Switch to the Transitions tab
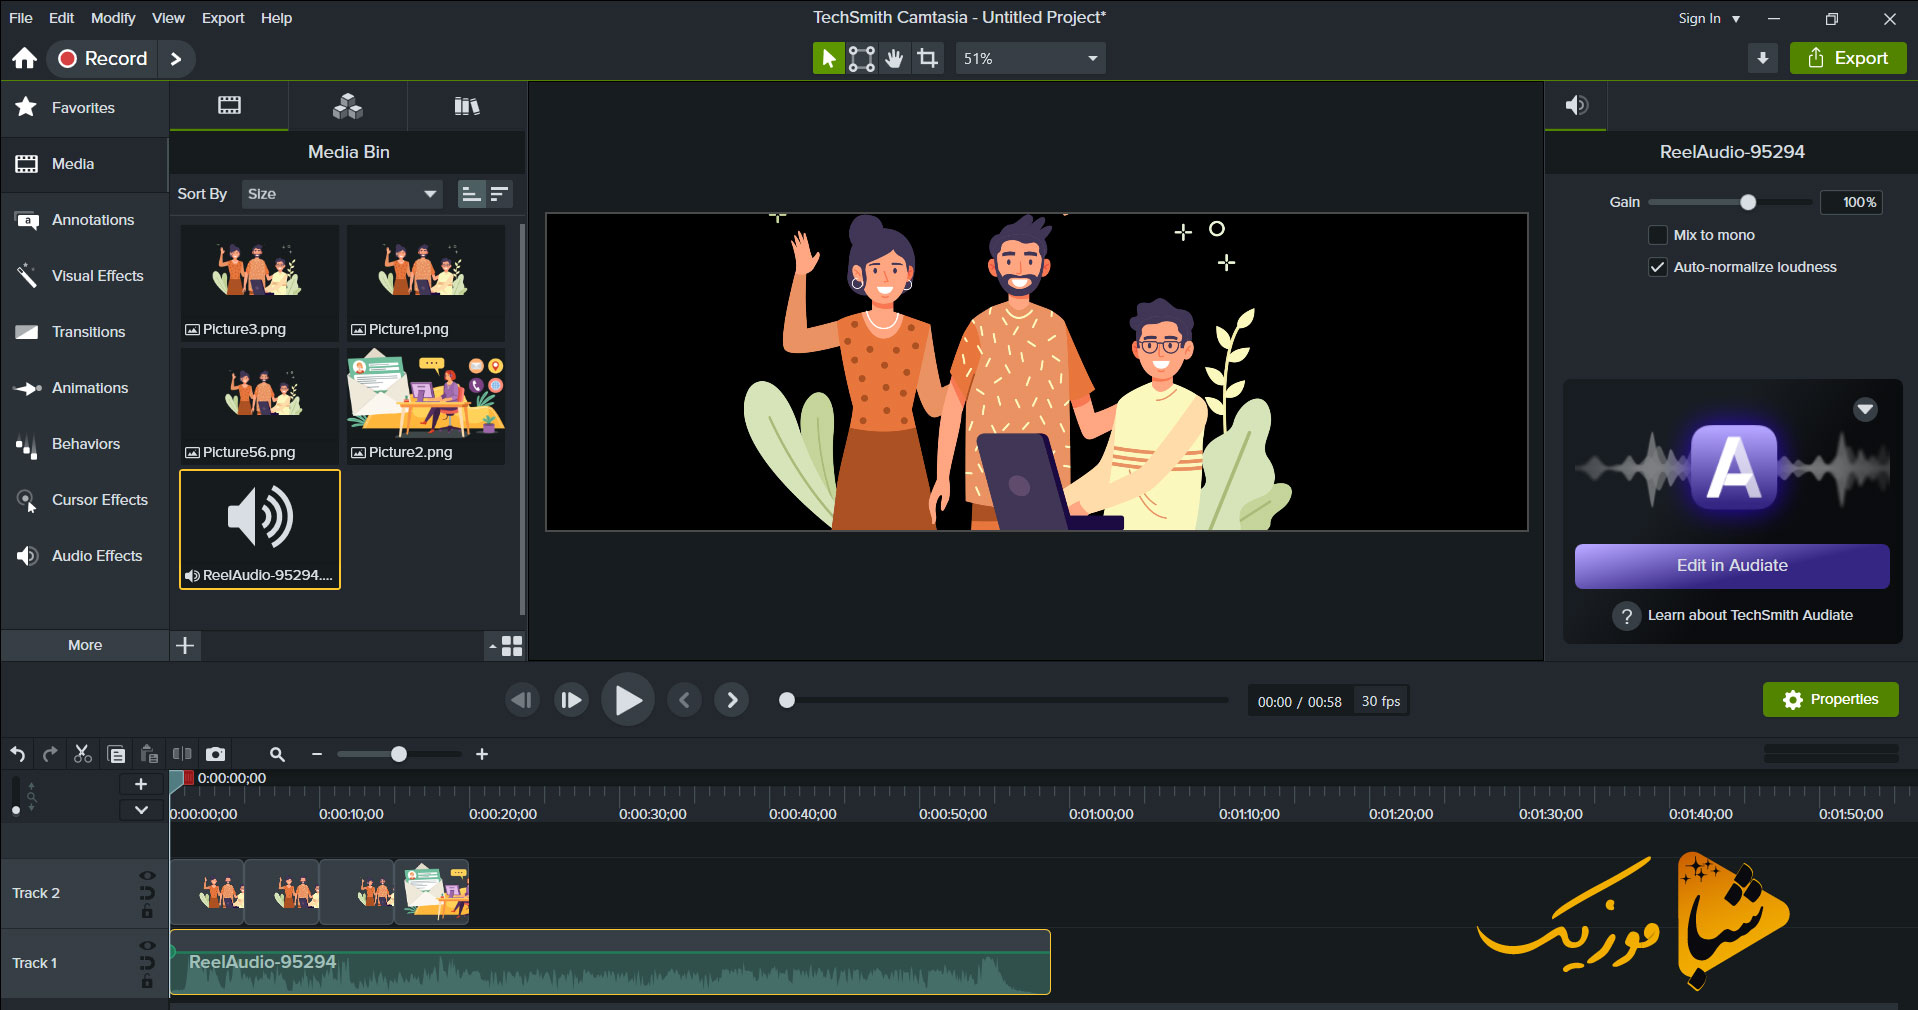Image resolution: width=1918 pixels, height=1010 pixels. point(84,332)
